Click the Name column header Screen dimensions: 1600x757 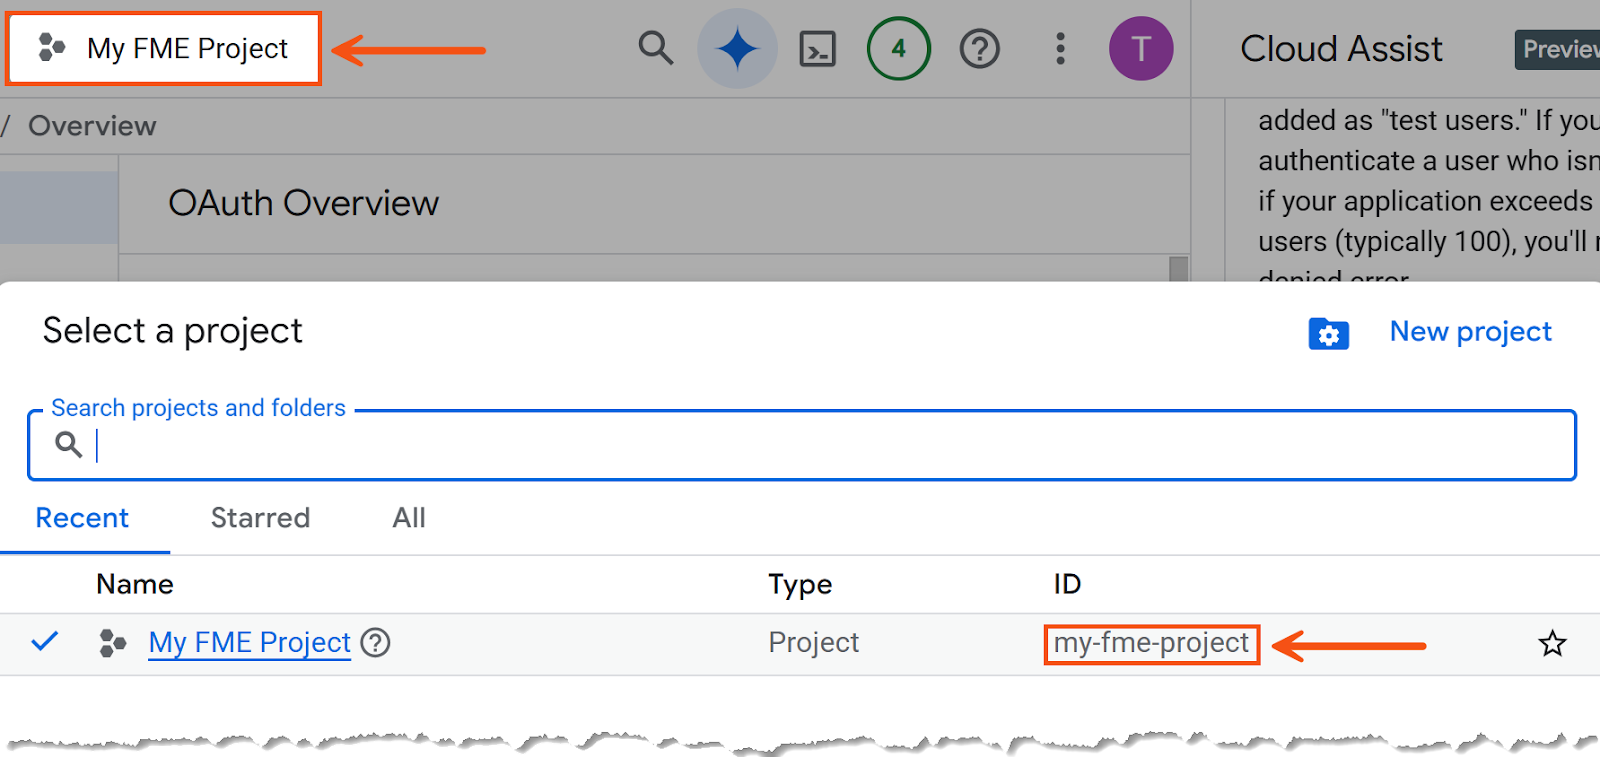(x=135, y=584)
